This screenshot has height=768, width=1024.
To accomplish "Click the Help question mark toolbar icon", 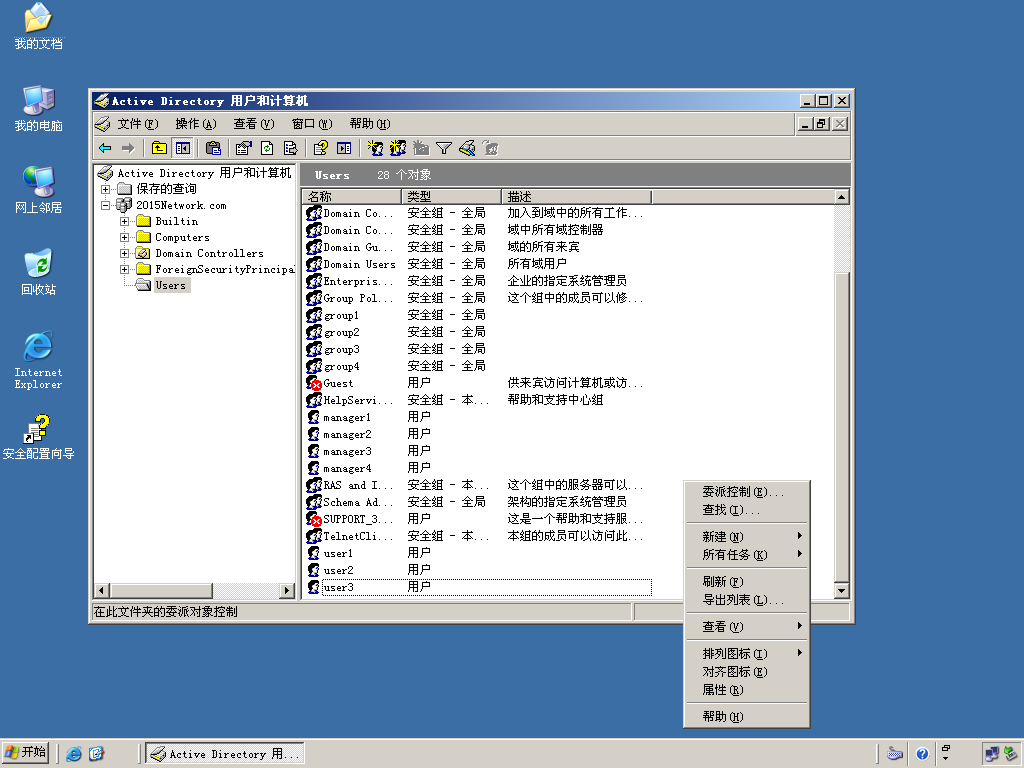I will (320, 148).
